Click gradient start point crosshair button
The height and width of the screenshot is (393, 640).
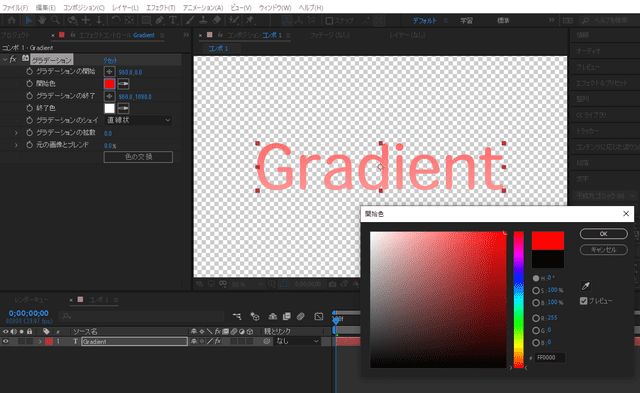[x=109, y=72]
